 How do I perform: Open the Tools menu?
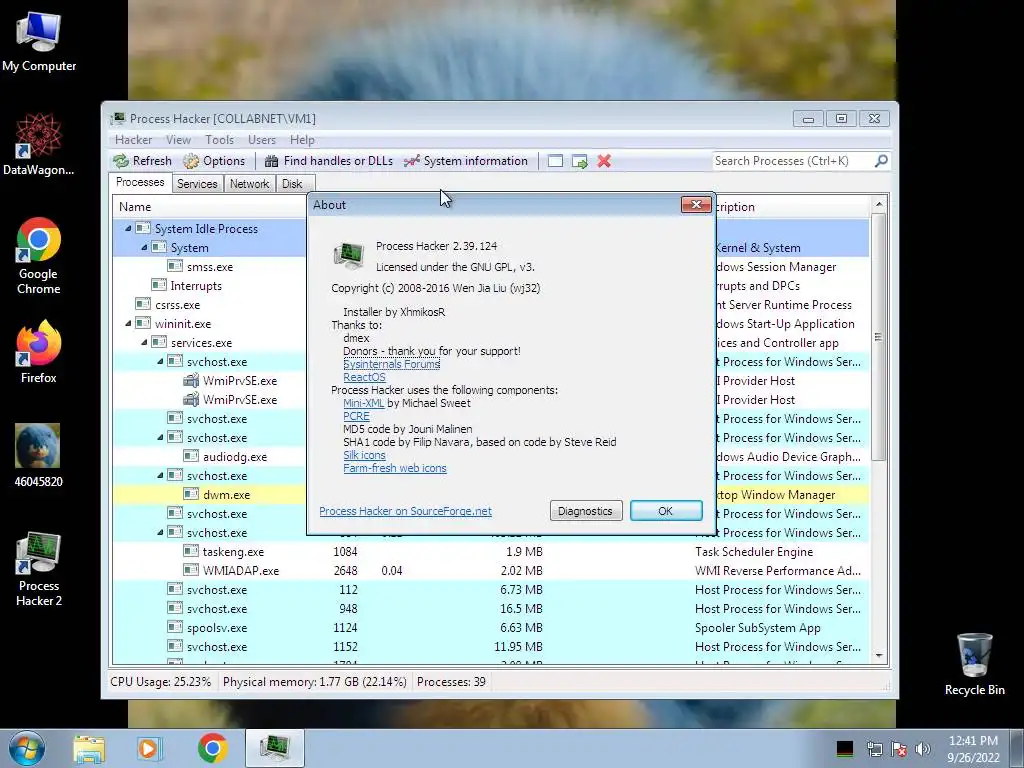219,140
